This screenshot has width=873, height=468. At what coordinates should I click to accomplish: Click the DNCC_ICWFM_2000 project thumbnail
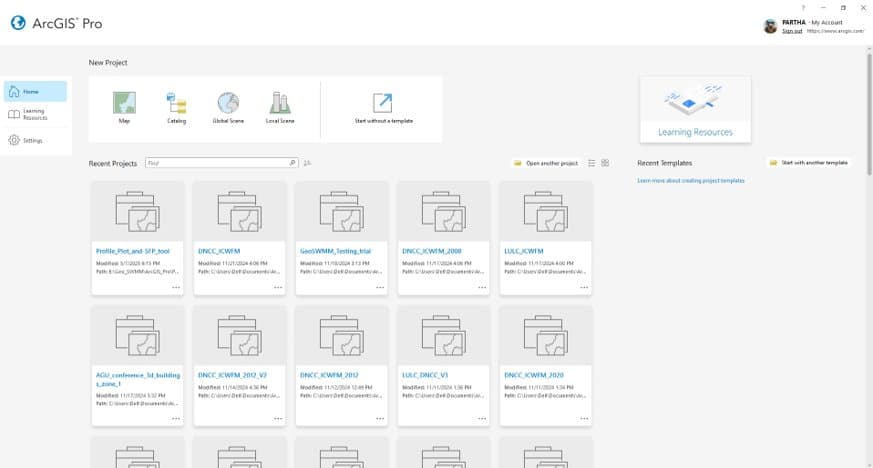444,211
